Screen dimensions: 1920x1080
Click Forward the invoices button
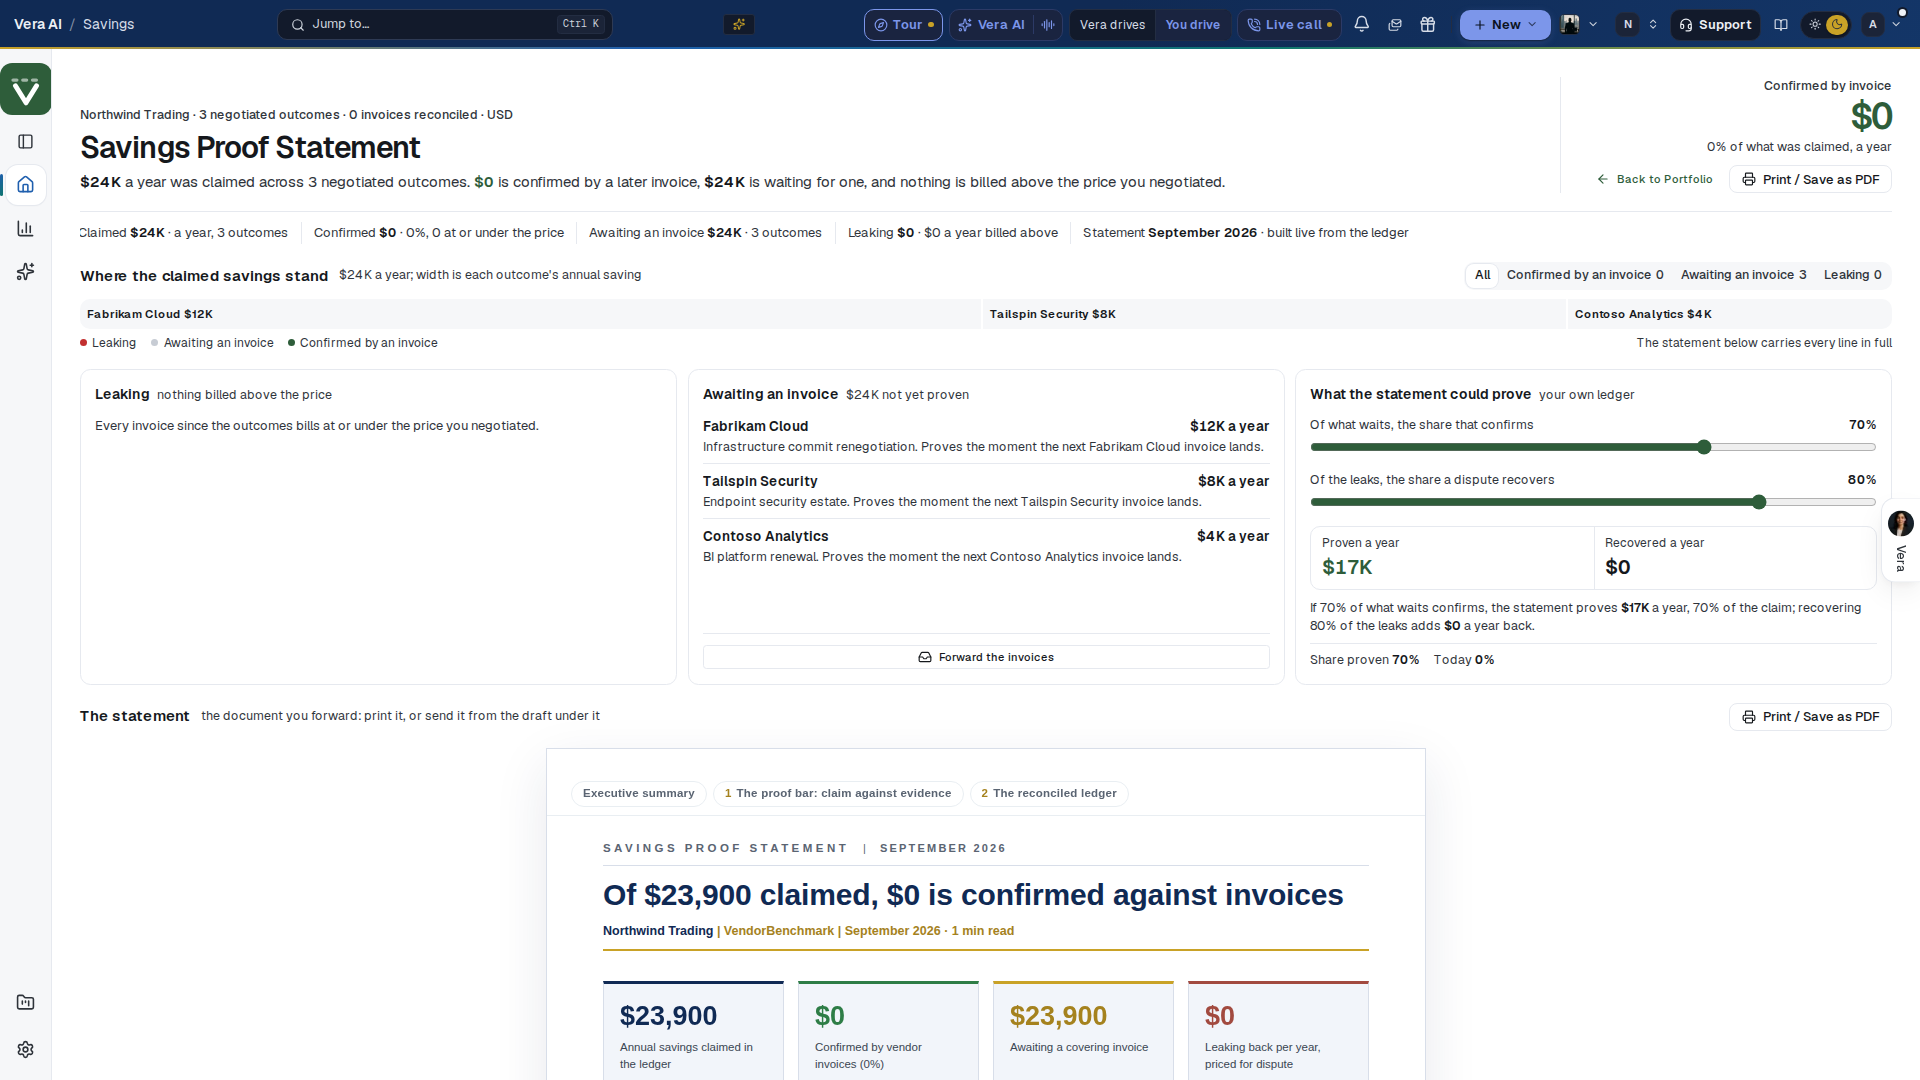[986, 657]
